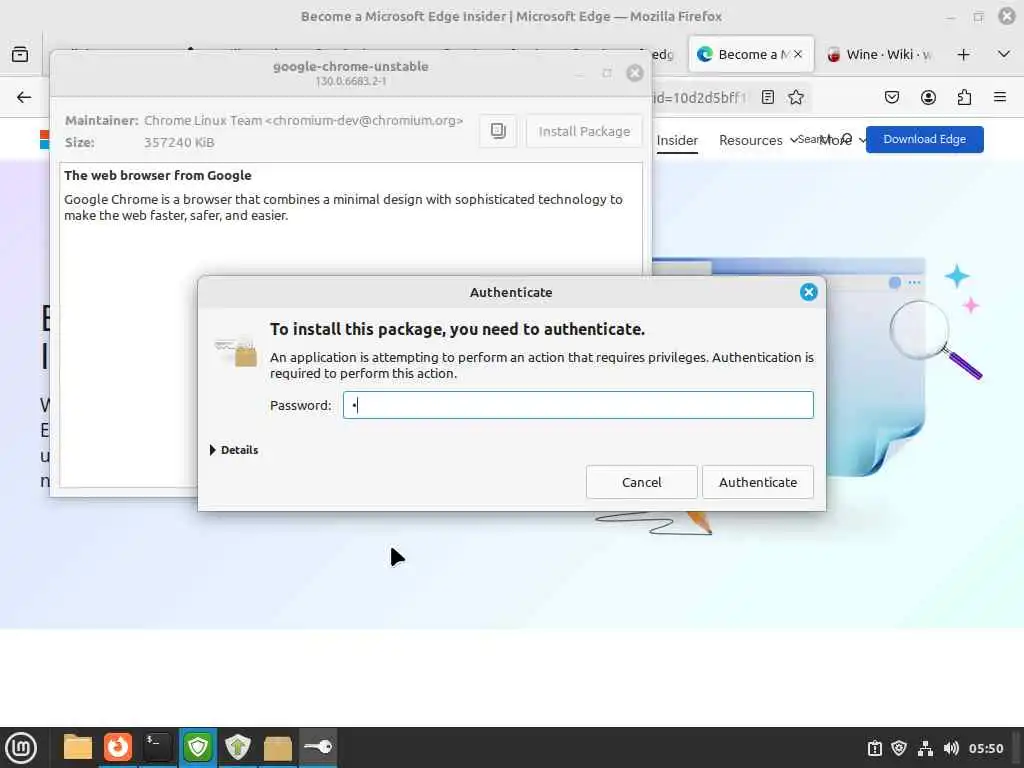Bookmark this page with the star icon
The width and height of the screenshot is (1024, 768).
[795, 97]
